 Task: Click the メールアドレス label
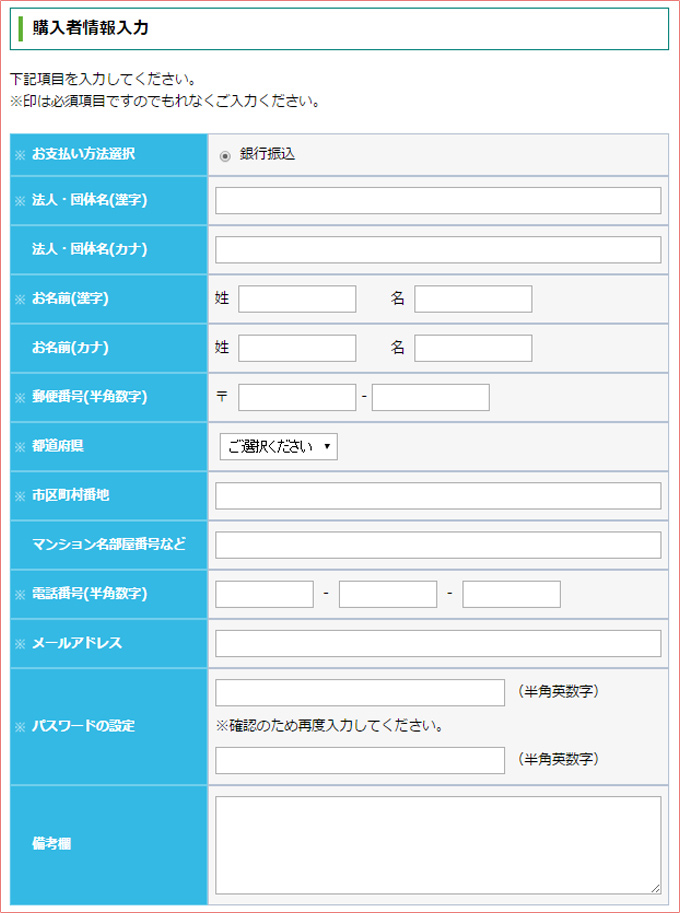77,643
